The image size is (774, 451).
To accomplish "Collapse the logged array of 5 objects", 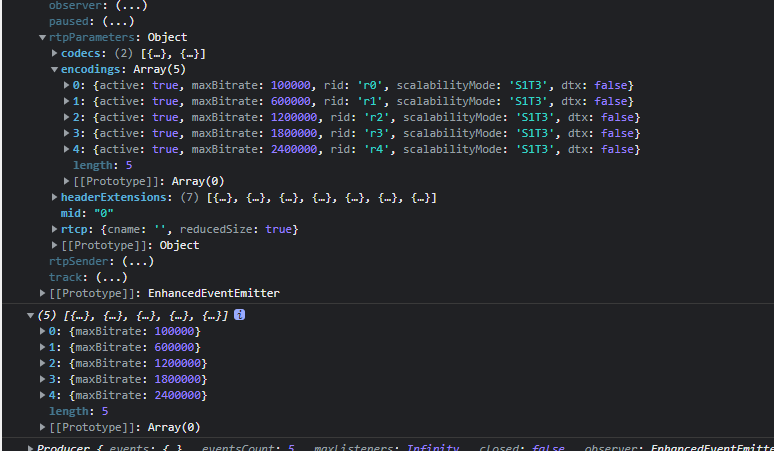I will point(30,315).
